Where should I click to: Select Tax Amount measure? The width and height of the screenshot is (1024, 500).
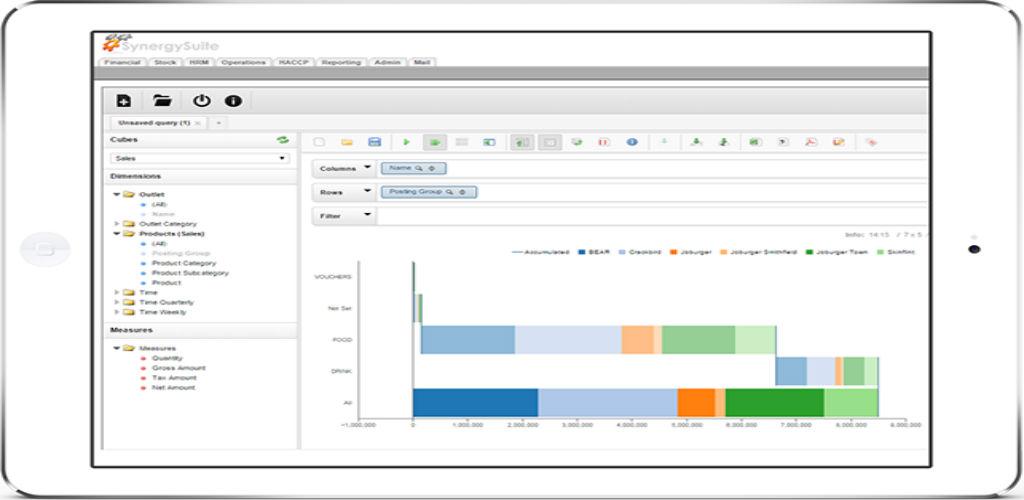pos(174,378)
